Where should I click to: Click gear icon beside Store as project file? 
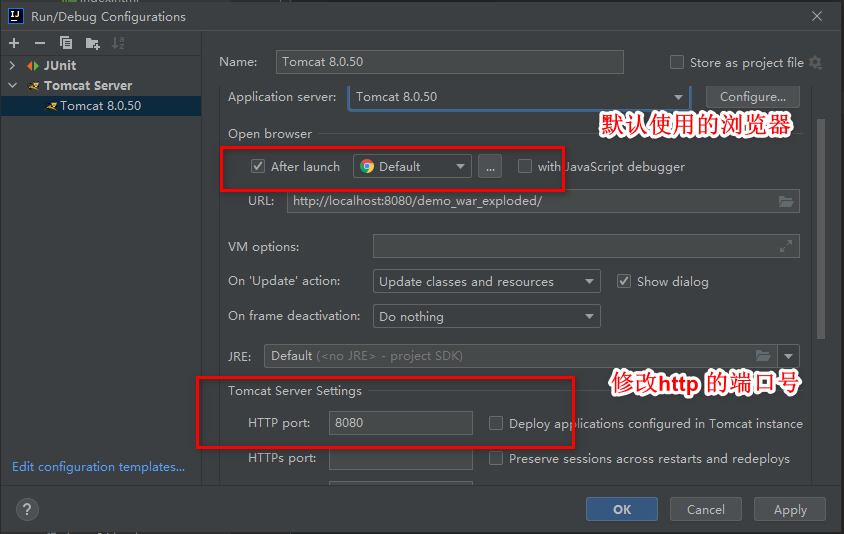(x=816, y=62)
